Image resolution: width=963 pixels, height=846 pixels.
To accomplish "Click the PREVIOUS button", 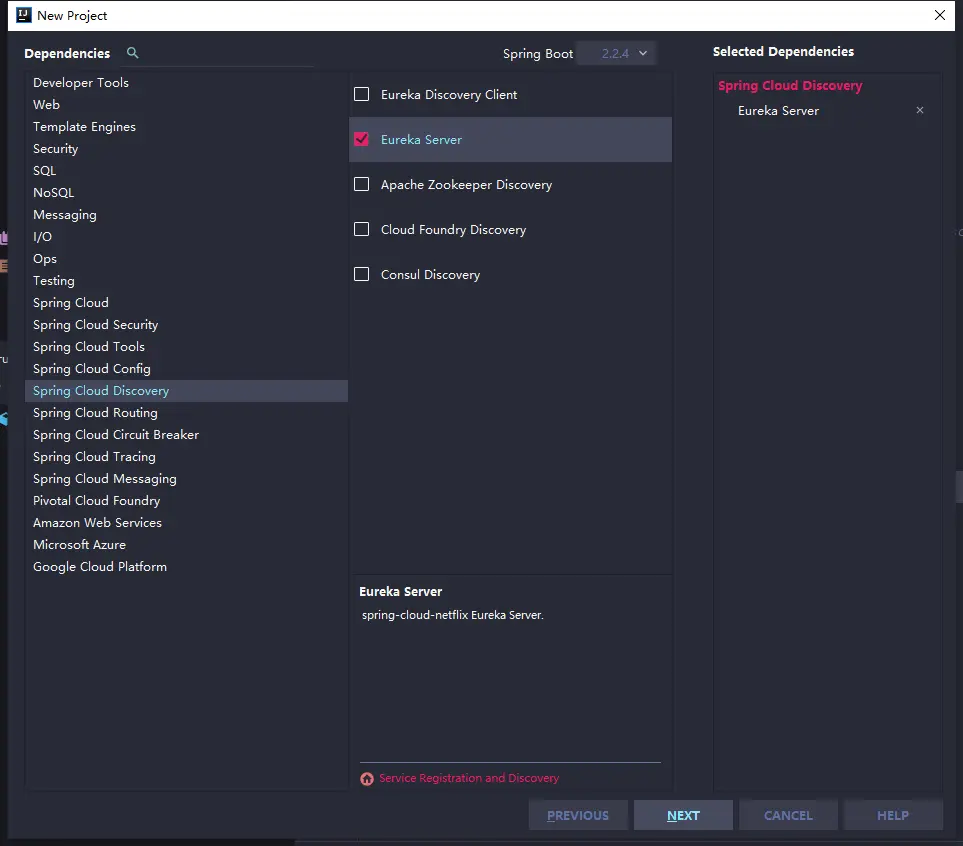I will click(x=578, y=815).
